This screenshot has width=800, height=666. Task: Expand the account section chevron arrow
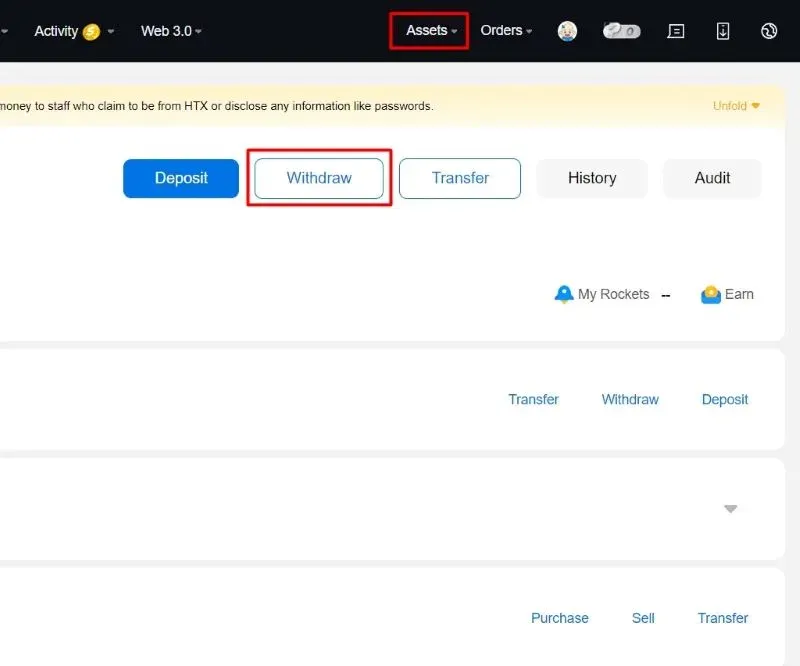(731, 508)
